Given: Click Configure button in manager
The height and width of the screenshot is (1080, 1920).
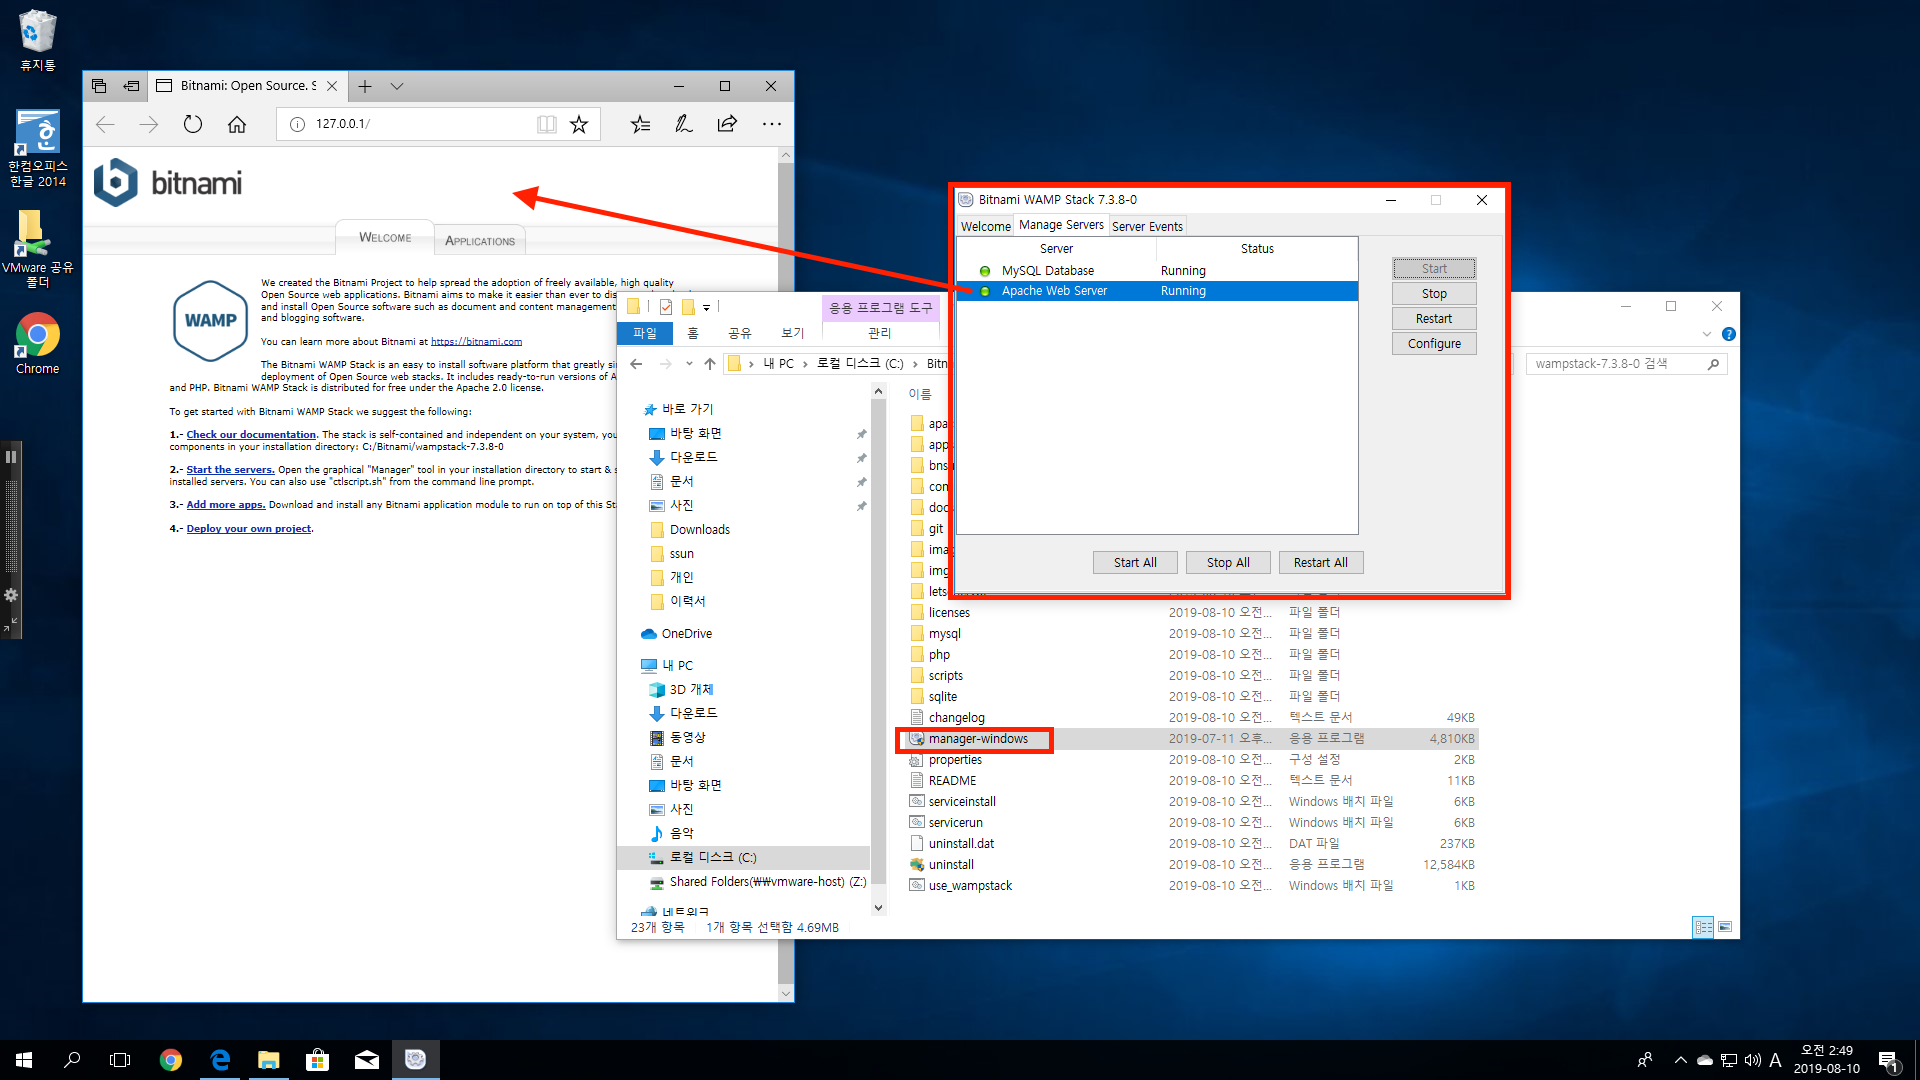Looking at the screenshot, I should click(x=1434, y=344).
